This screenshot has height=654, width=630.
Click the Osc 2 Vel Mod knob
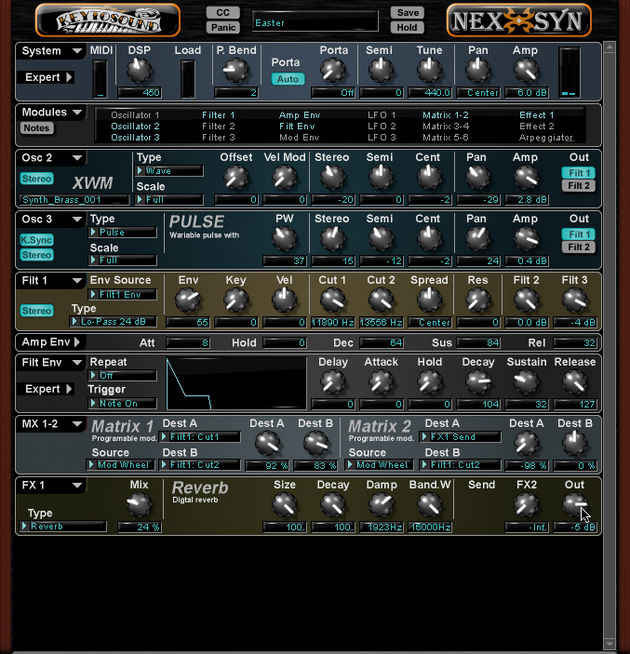(284, 177)
